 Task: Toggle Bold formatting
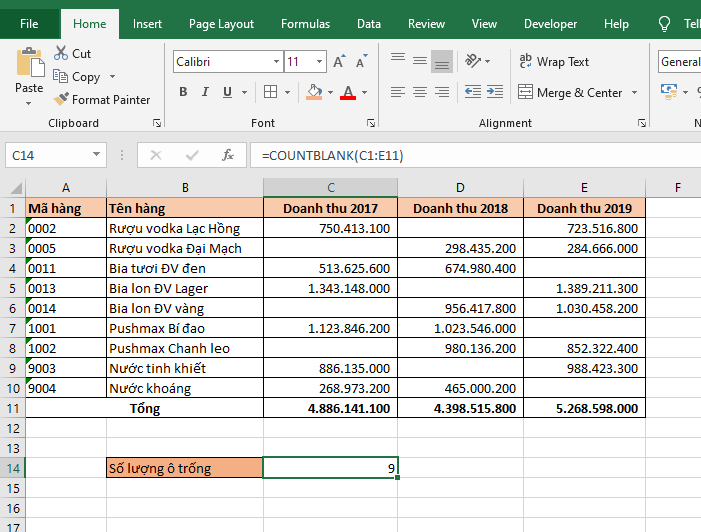pos(183,92)
